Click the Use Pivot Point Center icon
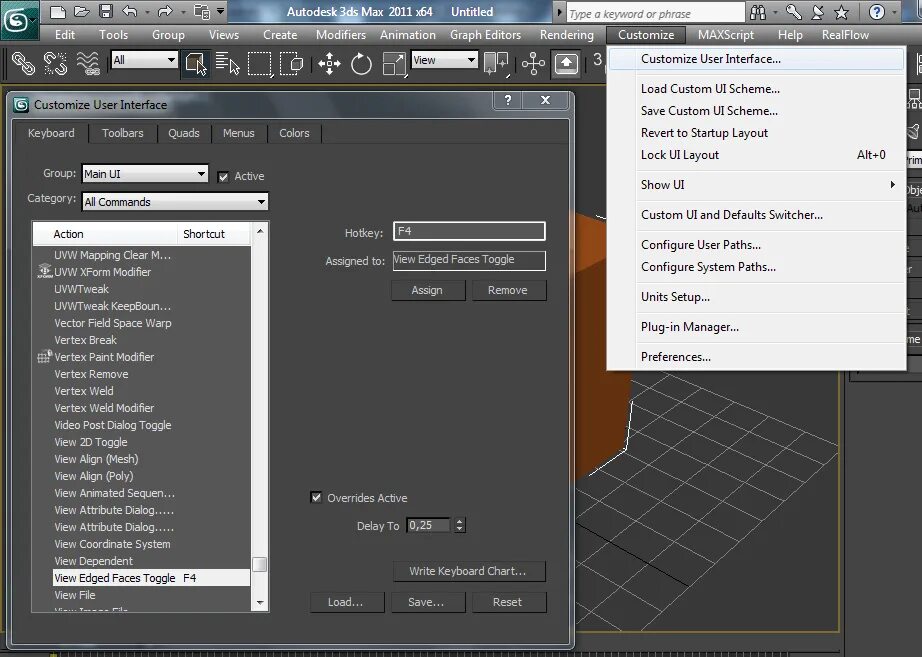The image size is (922, 657). (496, 64)
